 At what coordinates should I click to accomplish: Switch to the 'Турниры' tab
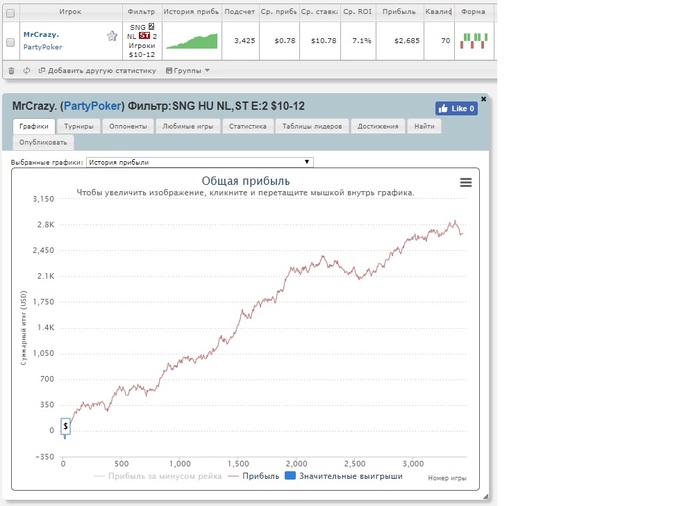79,126
